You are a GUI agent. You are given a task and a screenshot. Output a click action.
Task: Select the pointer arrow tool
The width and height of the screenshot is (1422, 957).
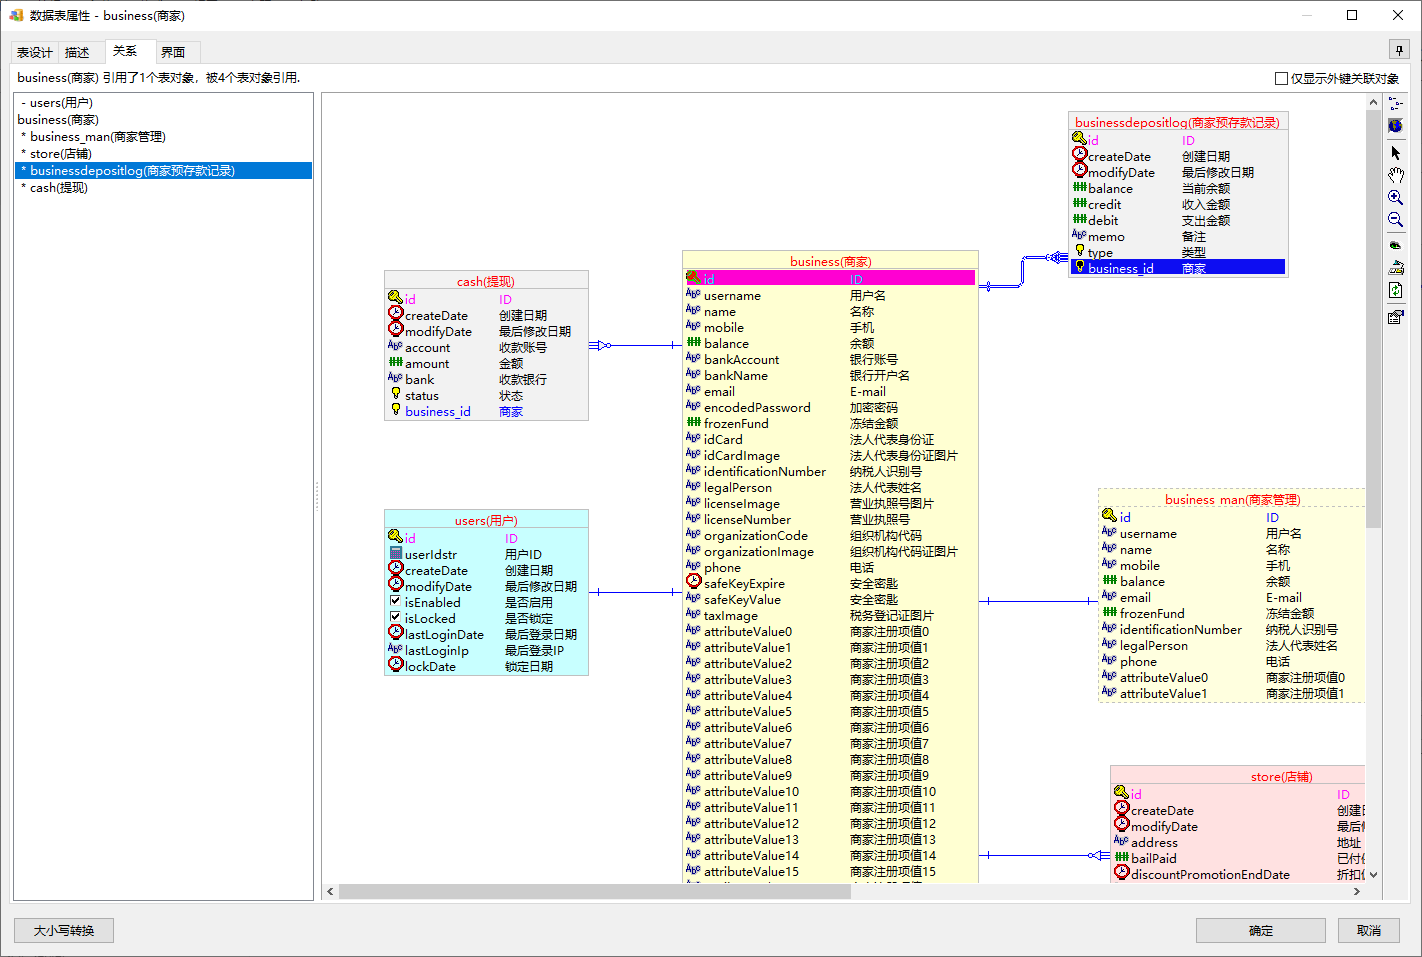[x=1396, y=153]
